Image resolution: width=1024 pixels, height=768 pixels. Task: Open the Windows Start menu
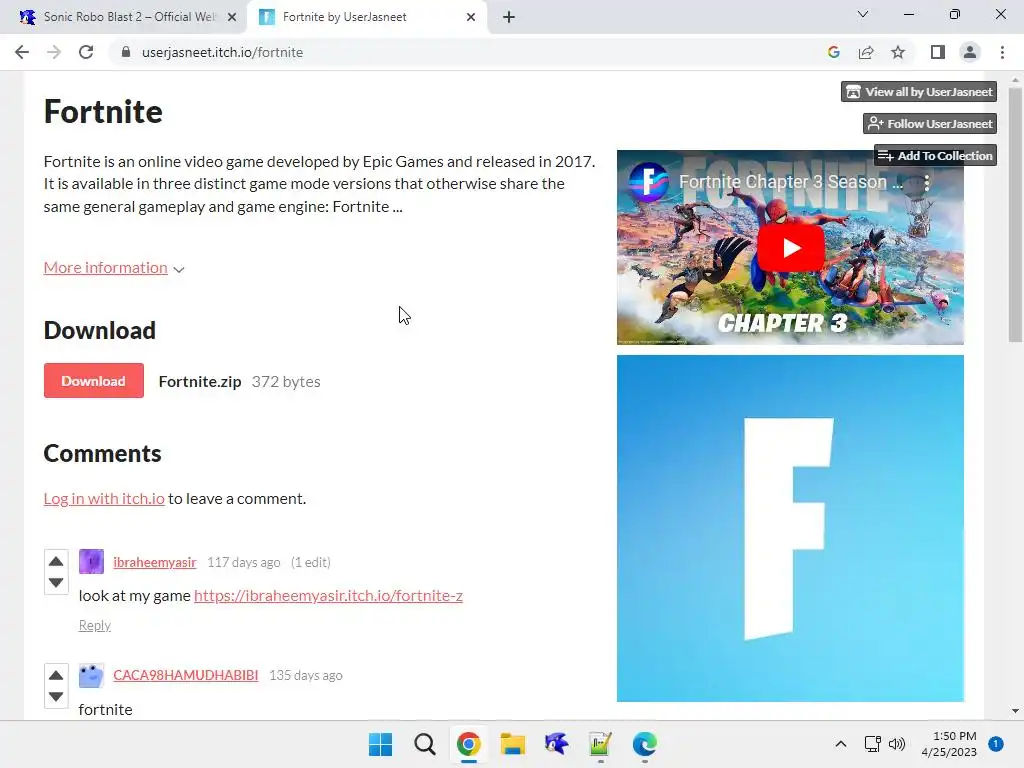[x=381, y=744]
